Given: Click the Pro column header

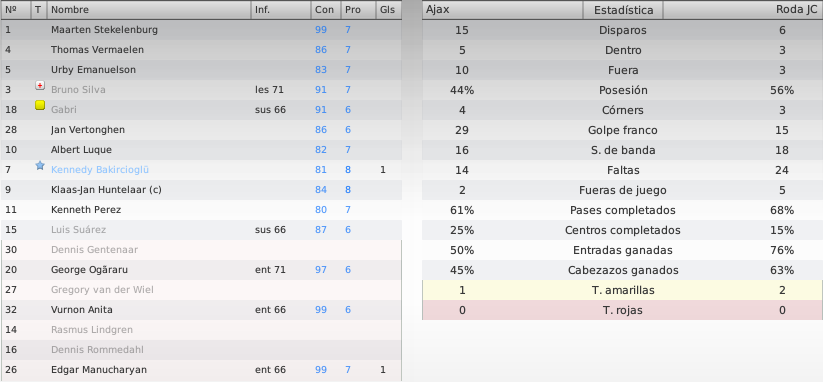Looking at the screenshot, I should (358, 10).
